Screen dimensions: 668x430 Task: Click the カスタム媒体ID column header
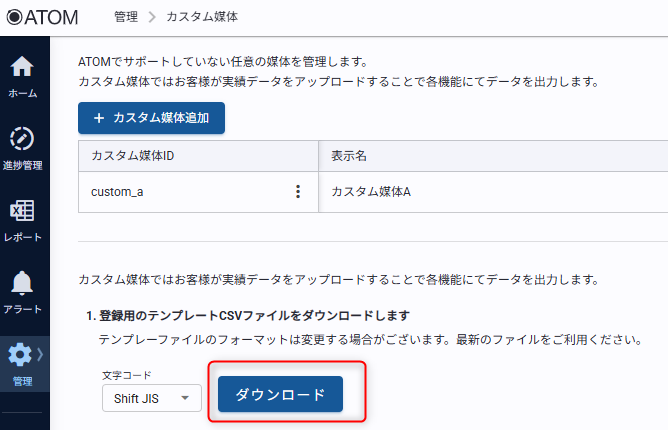click(x=133, y=156)
